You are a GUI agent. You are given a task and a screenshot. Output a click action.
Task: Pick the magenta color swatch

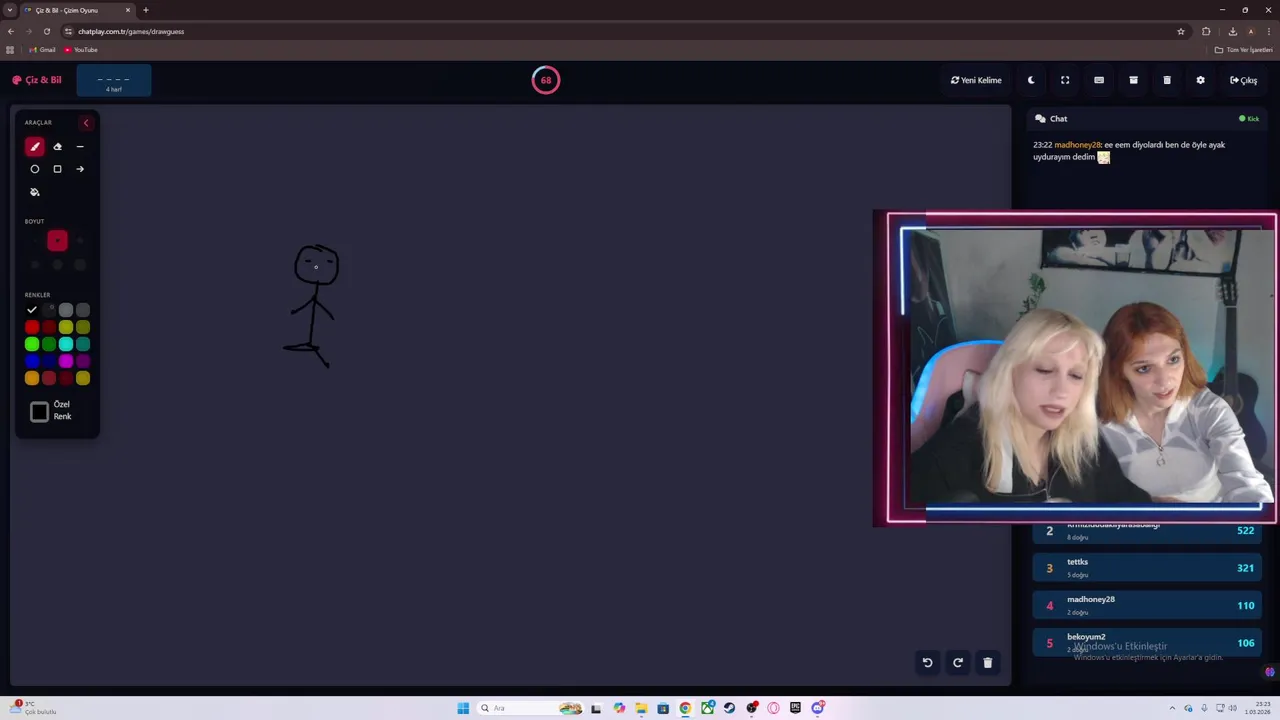66,361
